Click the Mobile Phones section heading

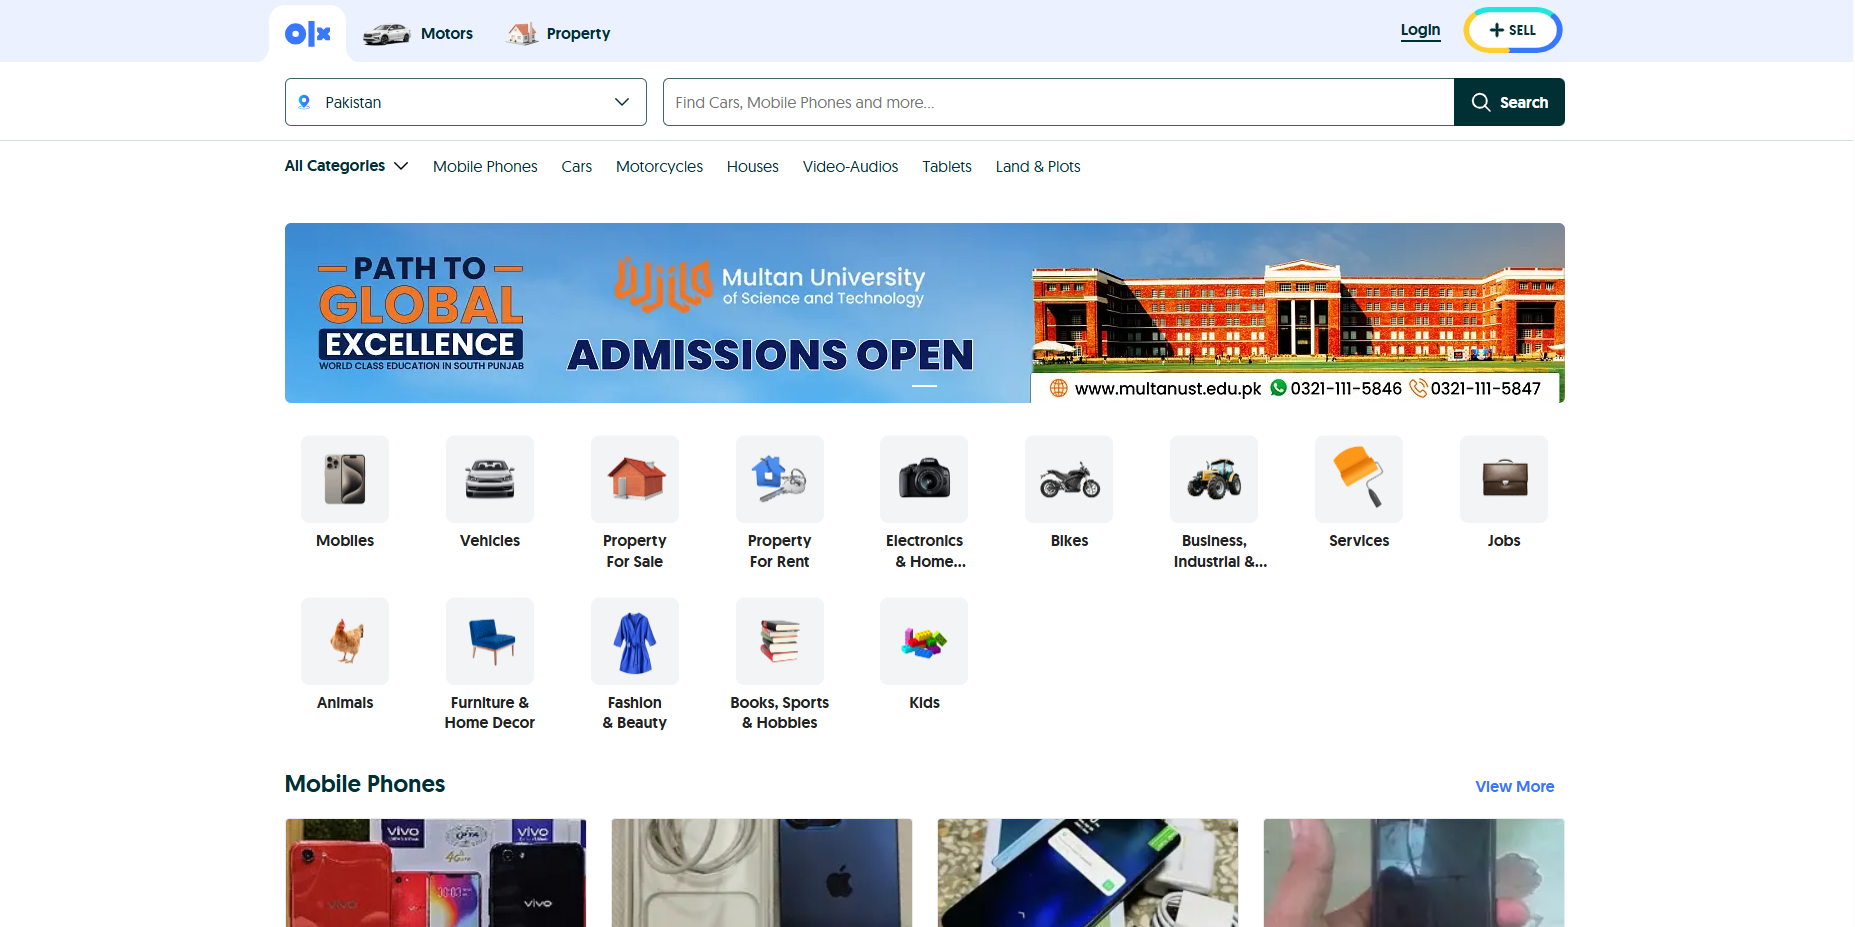365,784
